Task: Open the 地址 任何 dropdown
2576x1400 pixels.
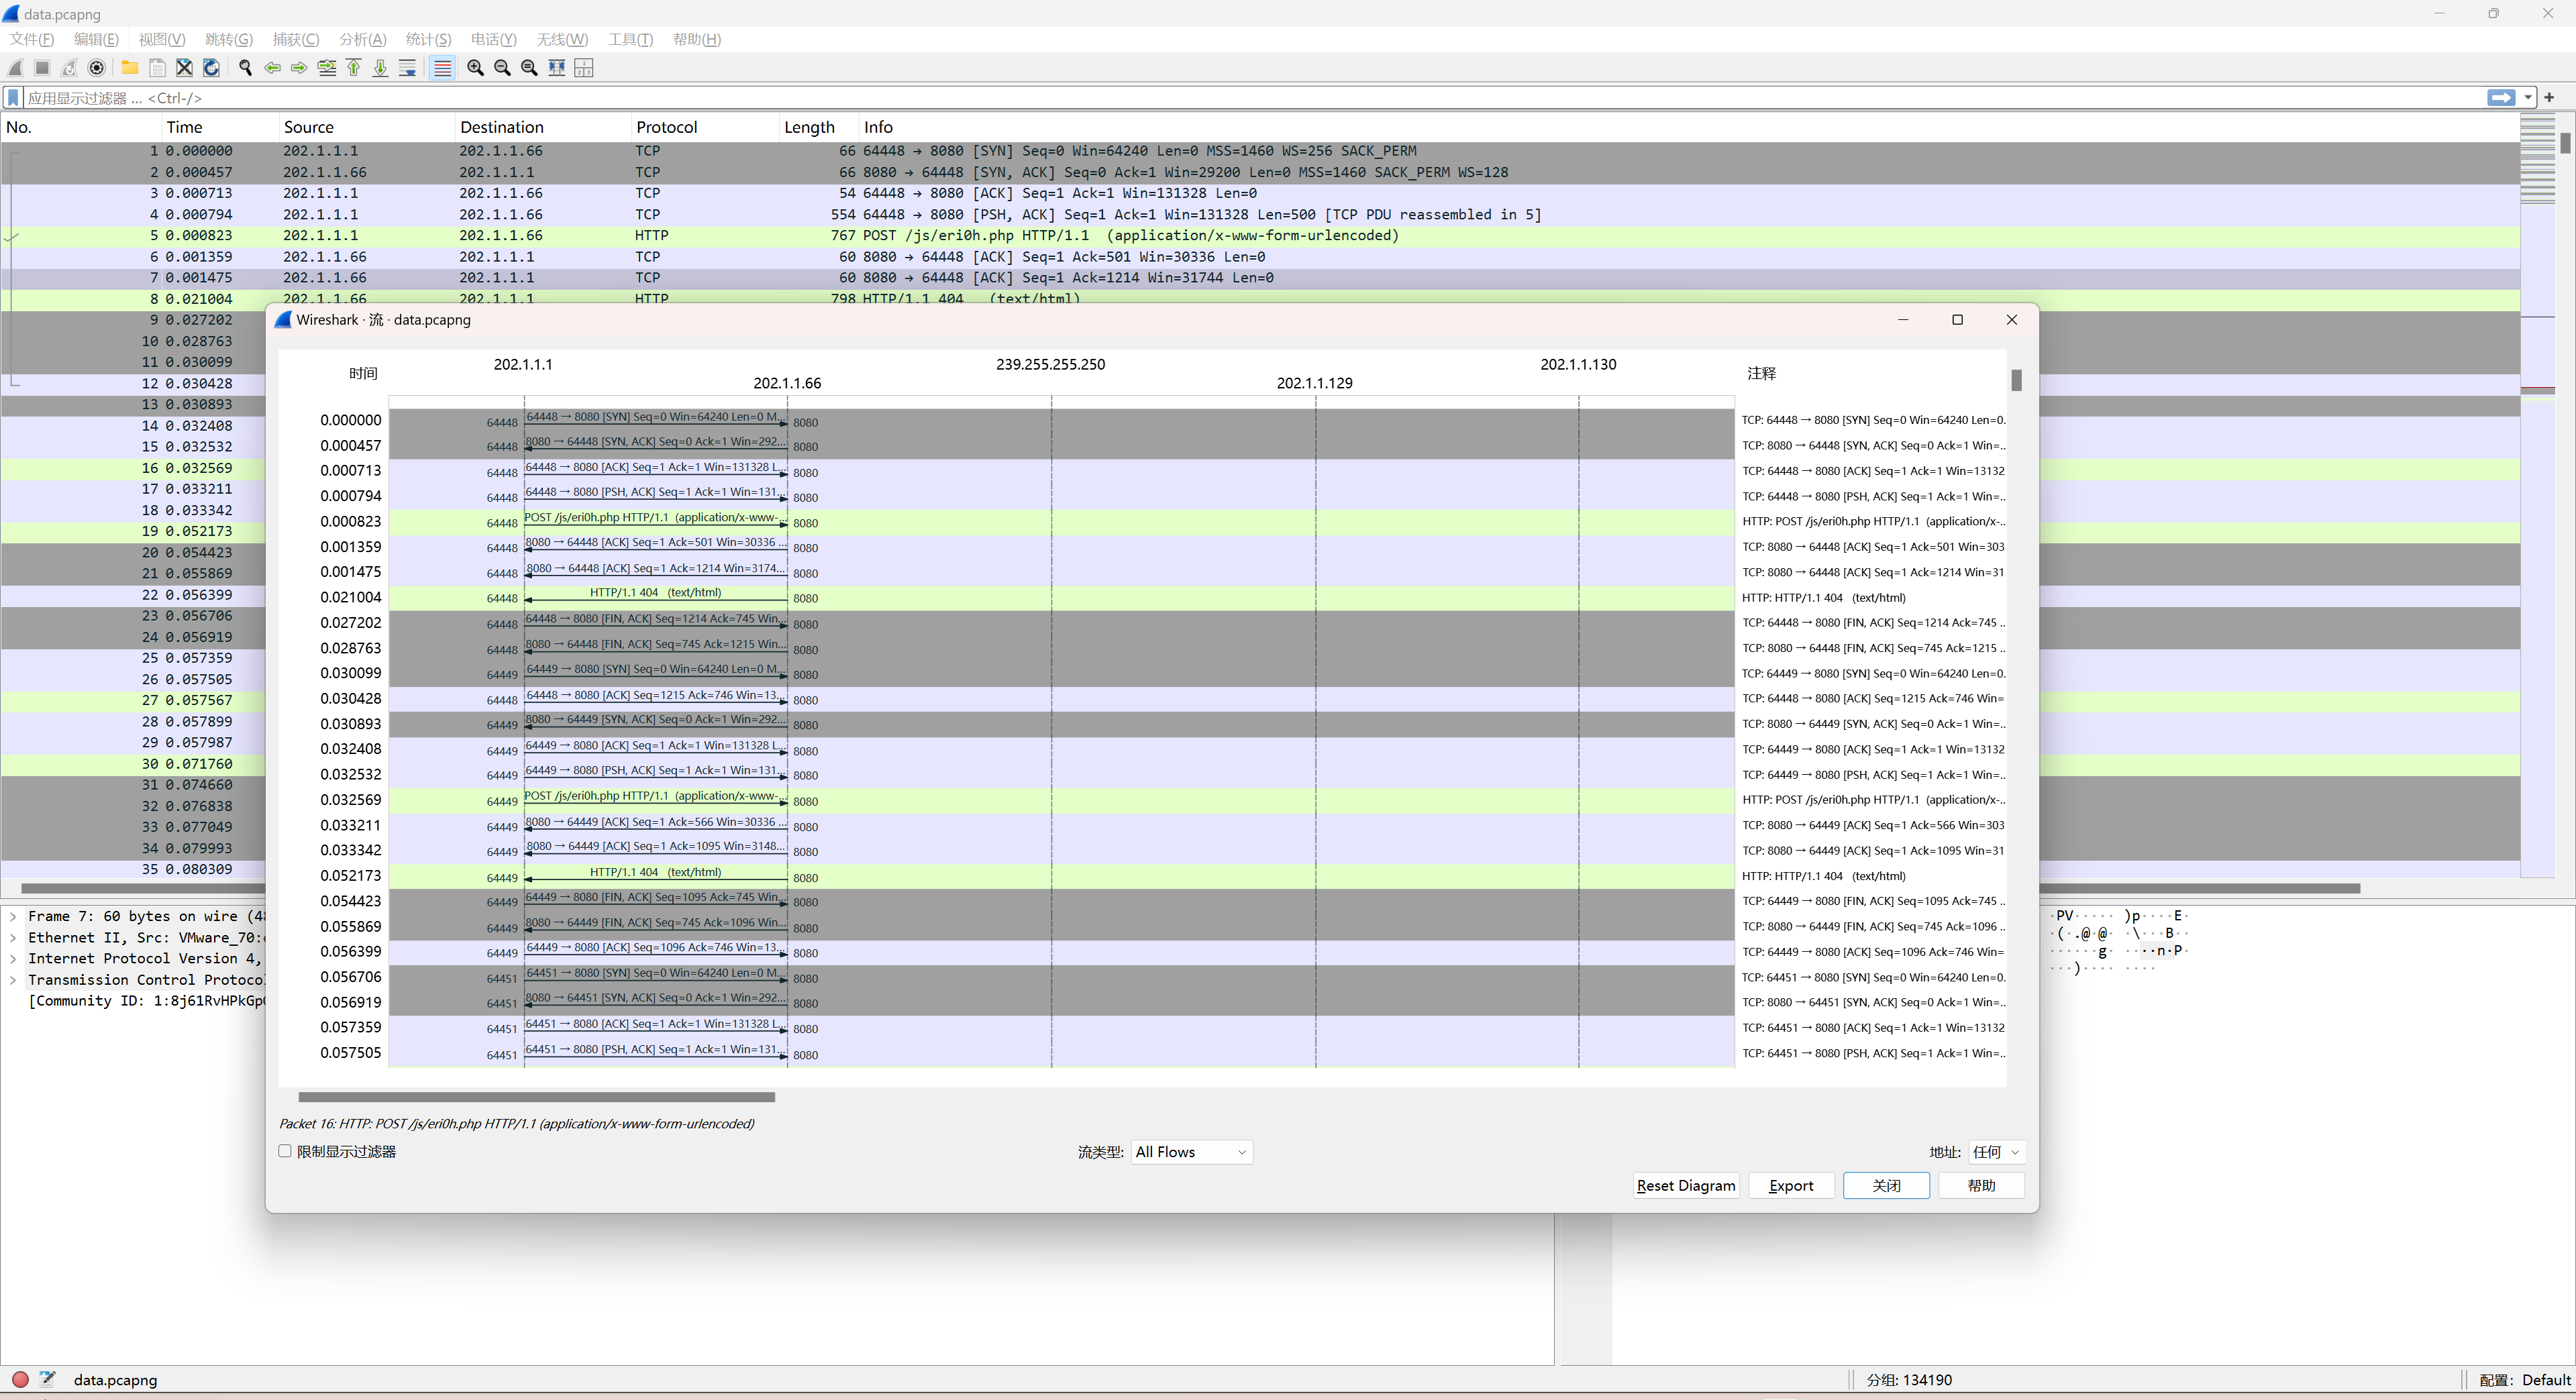Action: 1996,1152
